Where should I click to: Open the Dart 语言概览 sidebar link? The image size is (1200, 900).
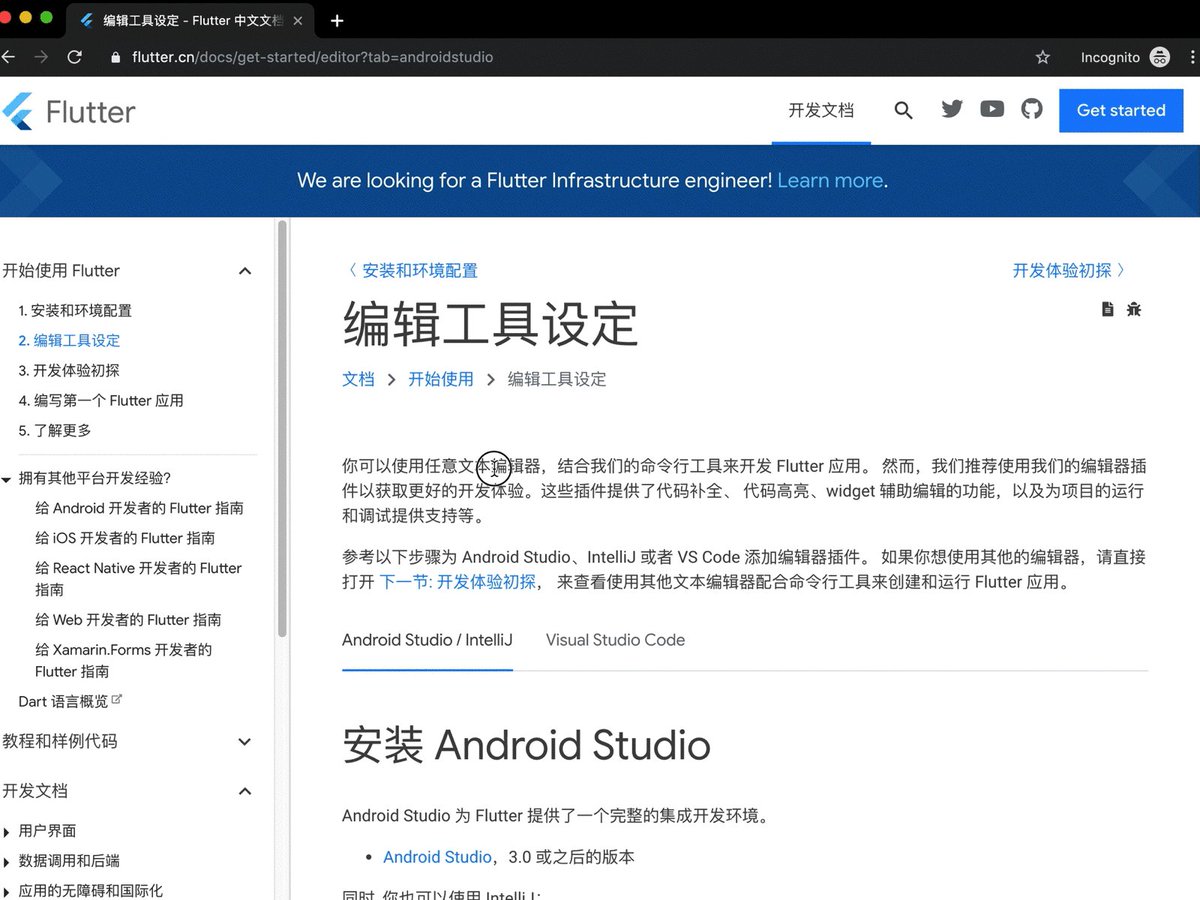pos(63,702)
